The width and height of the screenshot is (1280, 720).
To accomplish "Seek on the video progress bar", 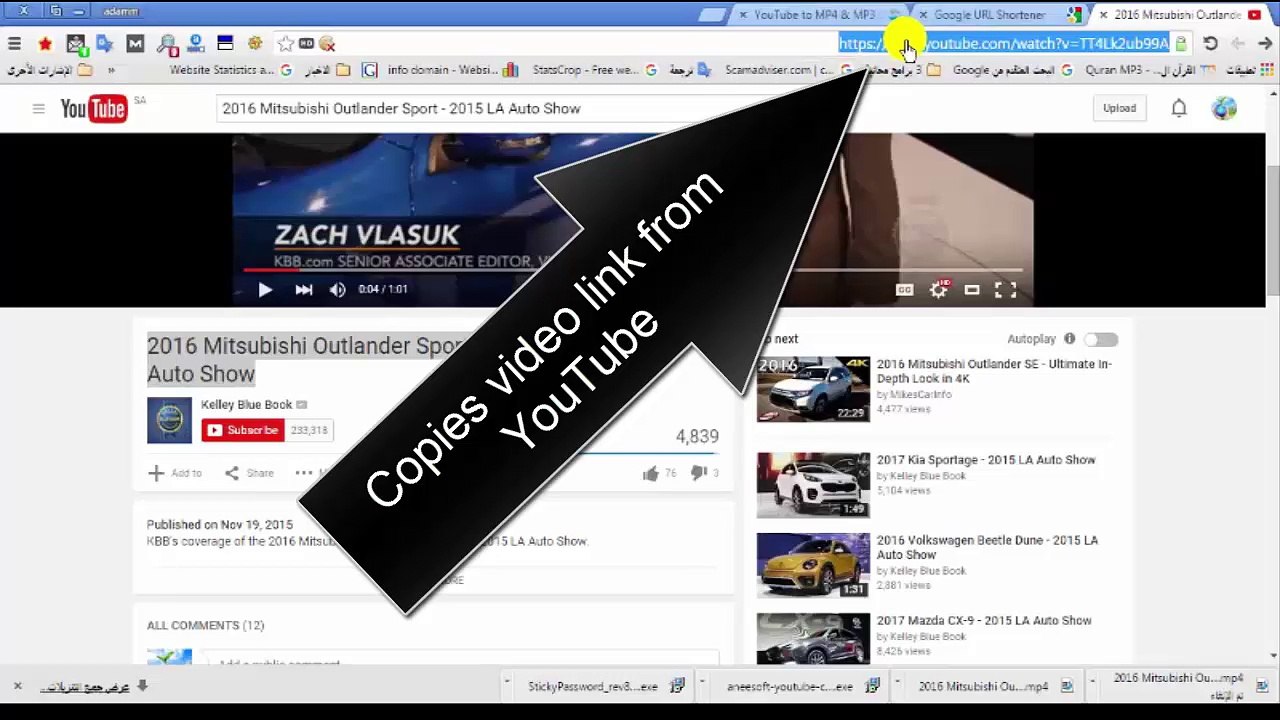I will (x=632, y=269).
